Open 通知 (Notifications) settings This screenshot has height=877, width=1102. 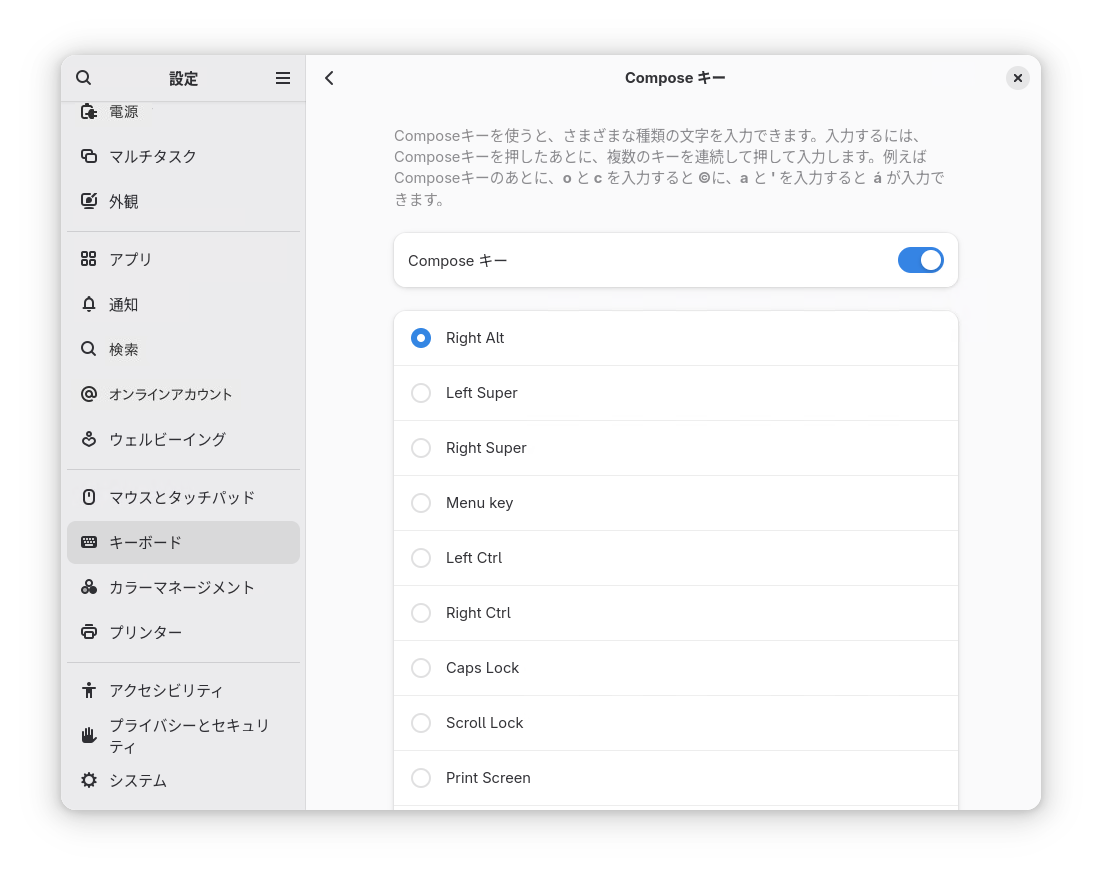91,304
